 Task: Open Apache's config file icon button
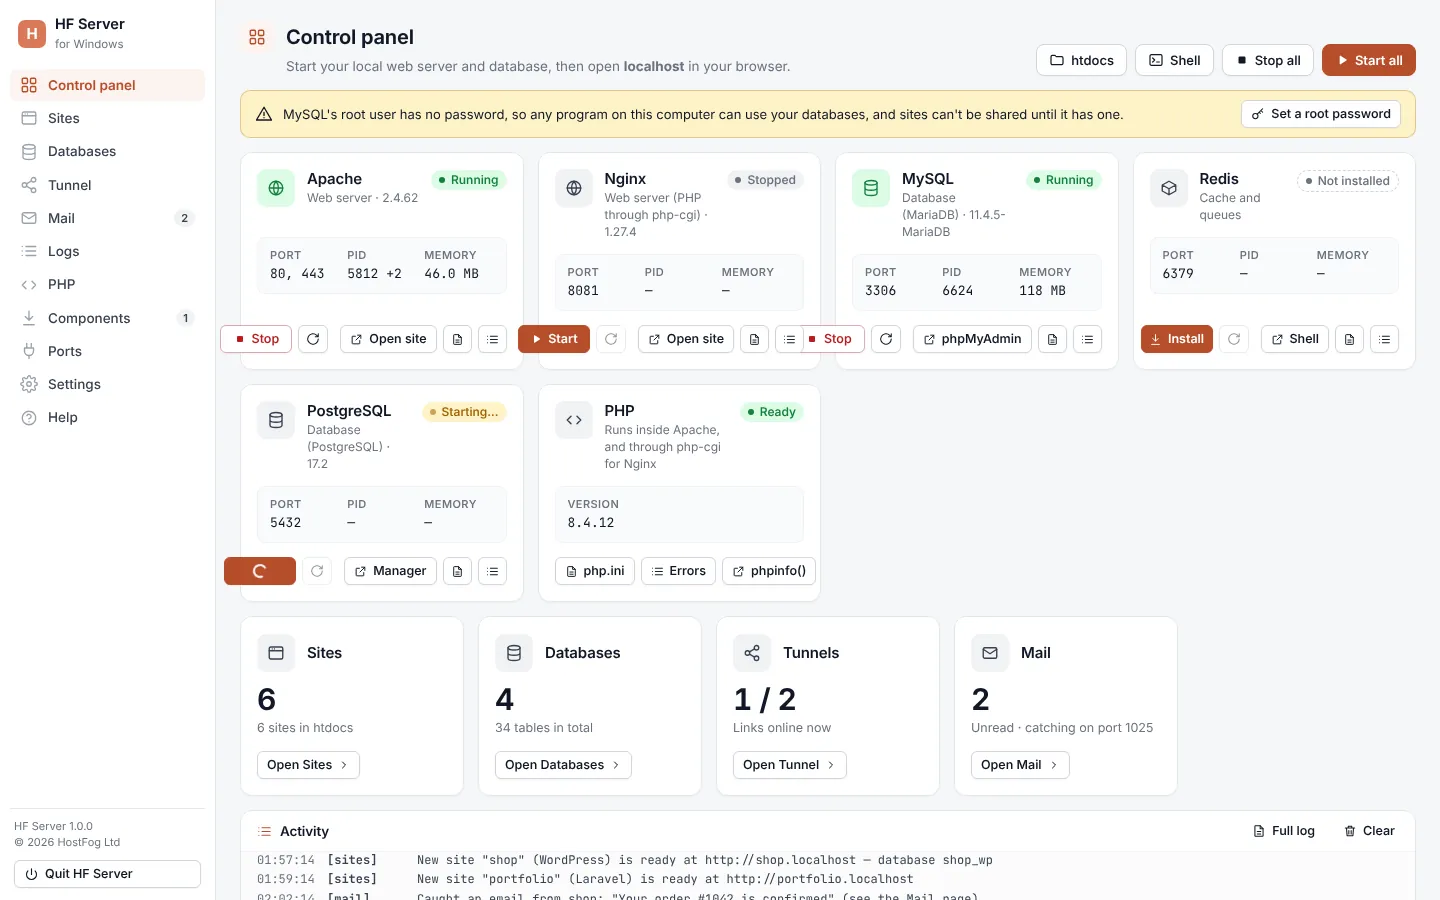click(x=457, y=339)
